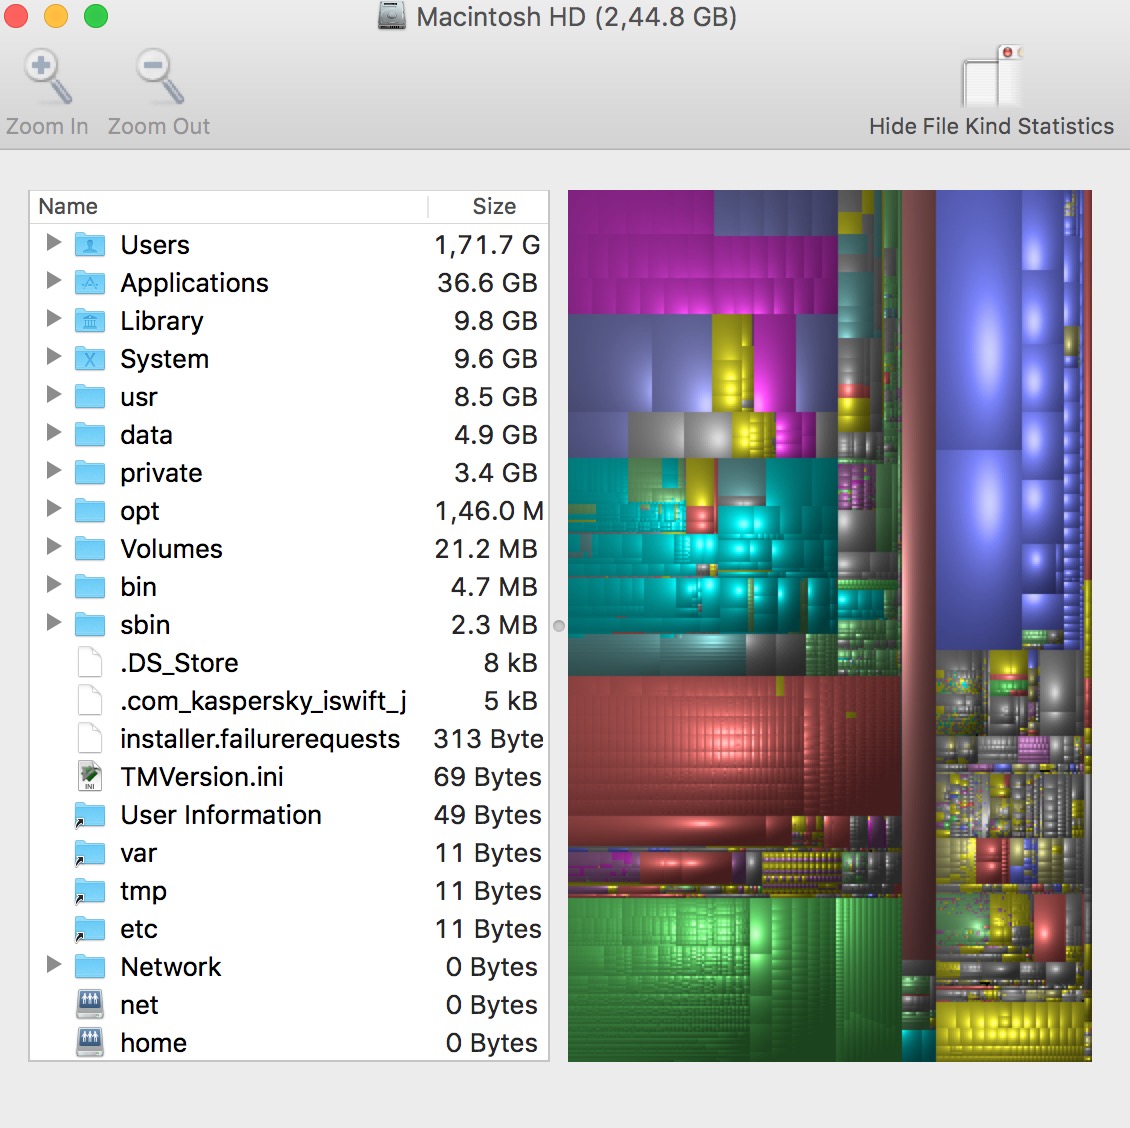Click the Zoom Out label

click(x=159, y=126)
